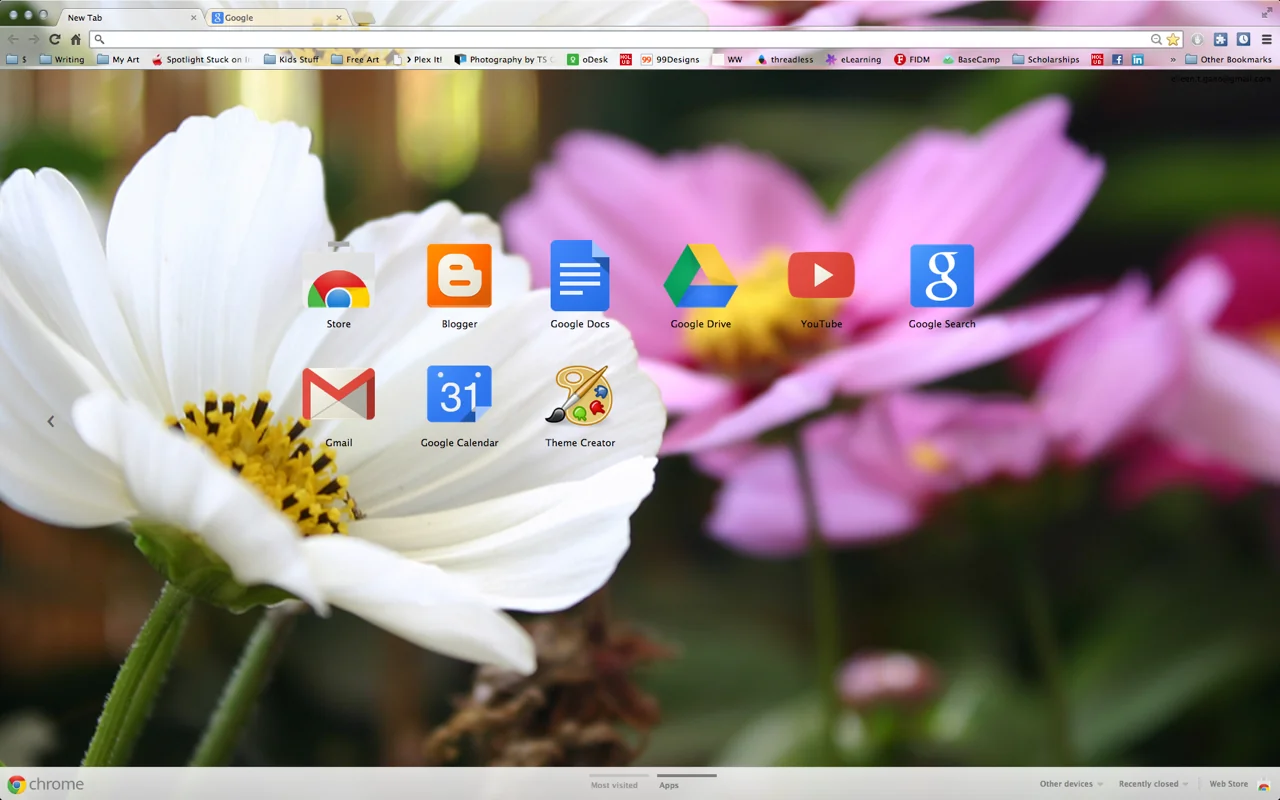Open the Writing bookmarks folder

[62, 59]
